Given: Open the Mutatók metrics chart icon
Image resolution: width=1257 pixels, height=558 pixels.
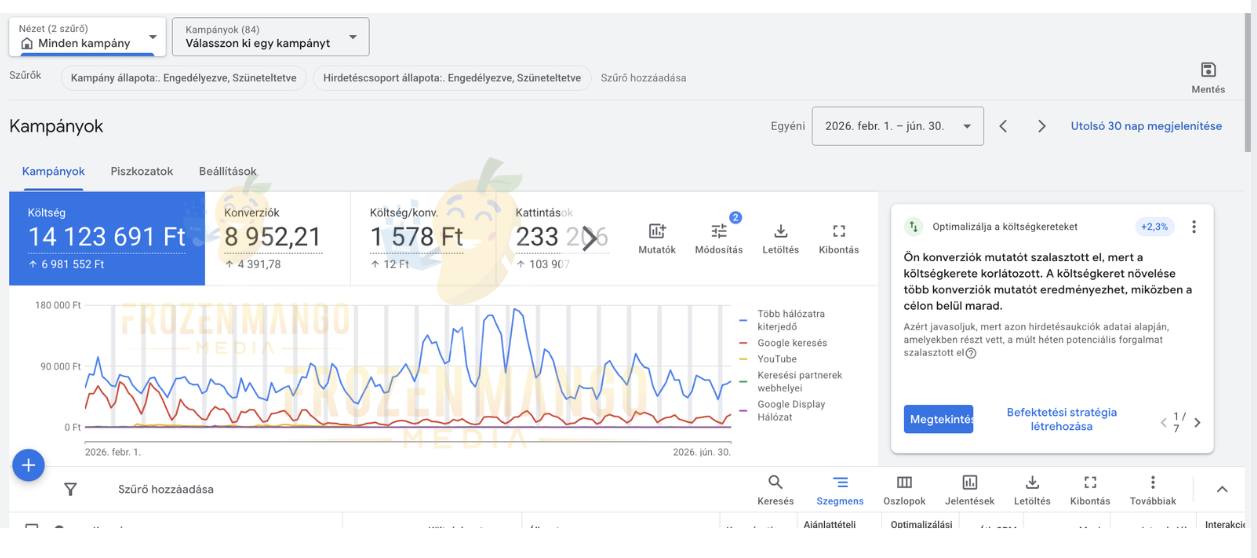Looking at the screenshot, I should click(x=657, y=231).
